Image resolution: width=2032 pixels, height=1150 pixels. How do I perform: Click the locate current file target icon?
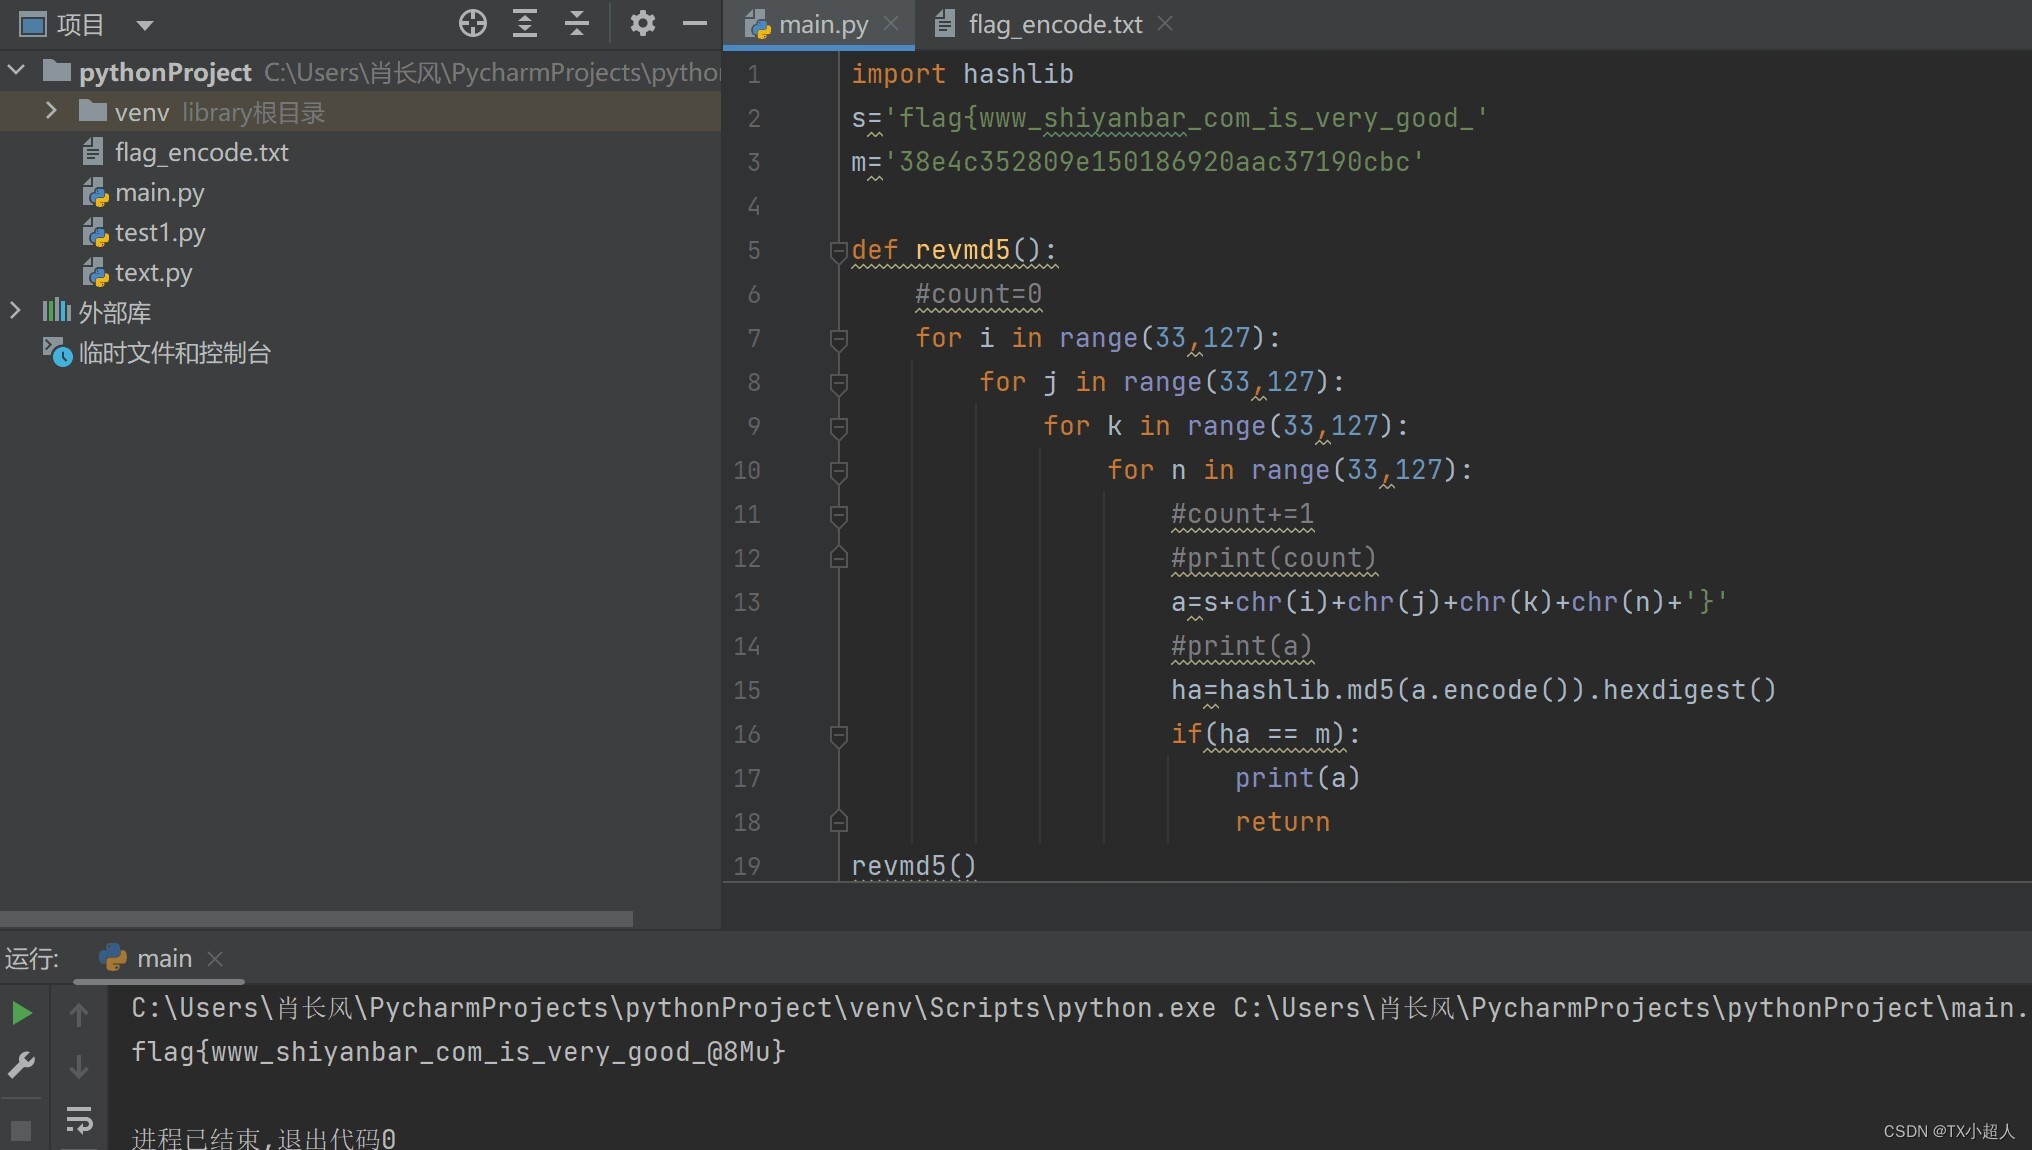tap(473, 23)
